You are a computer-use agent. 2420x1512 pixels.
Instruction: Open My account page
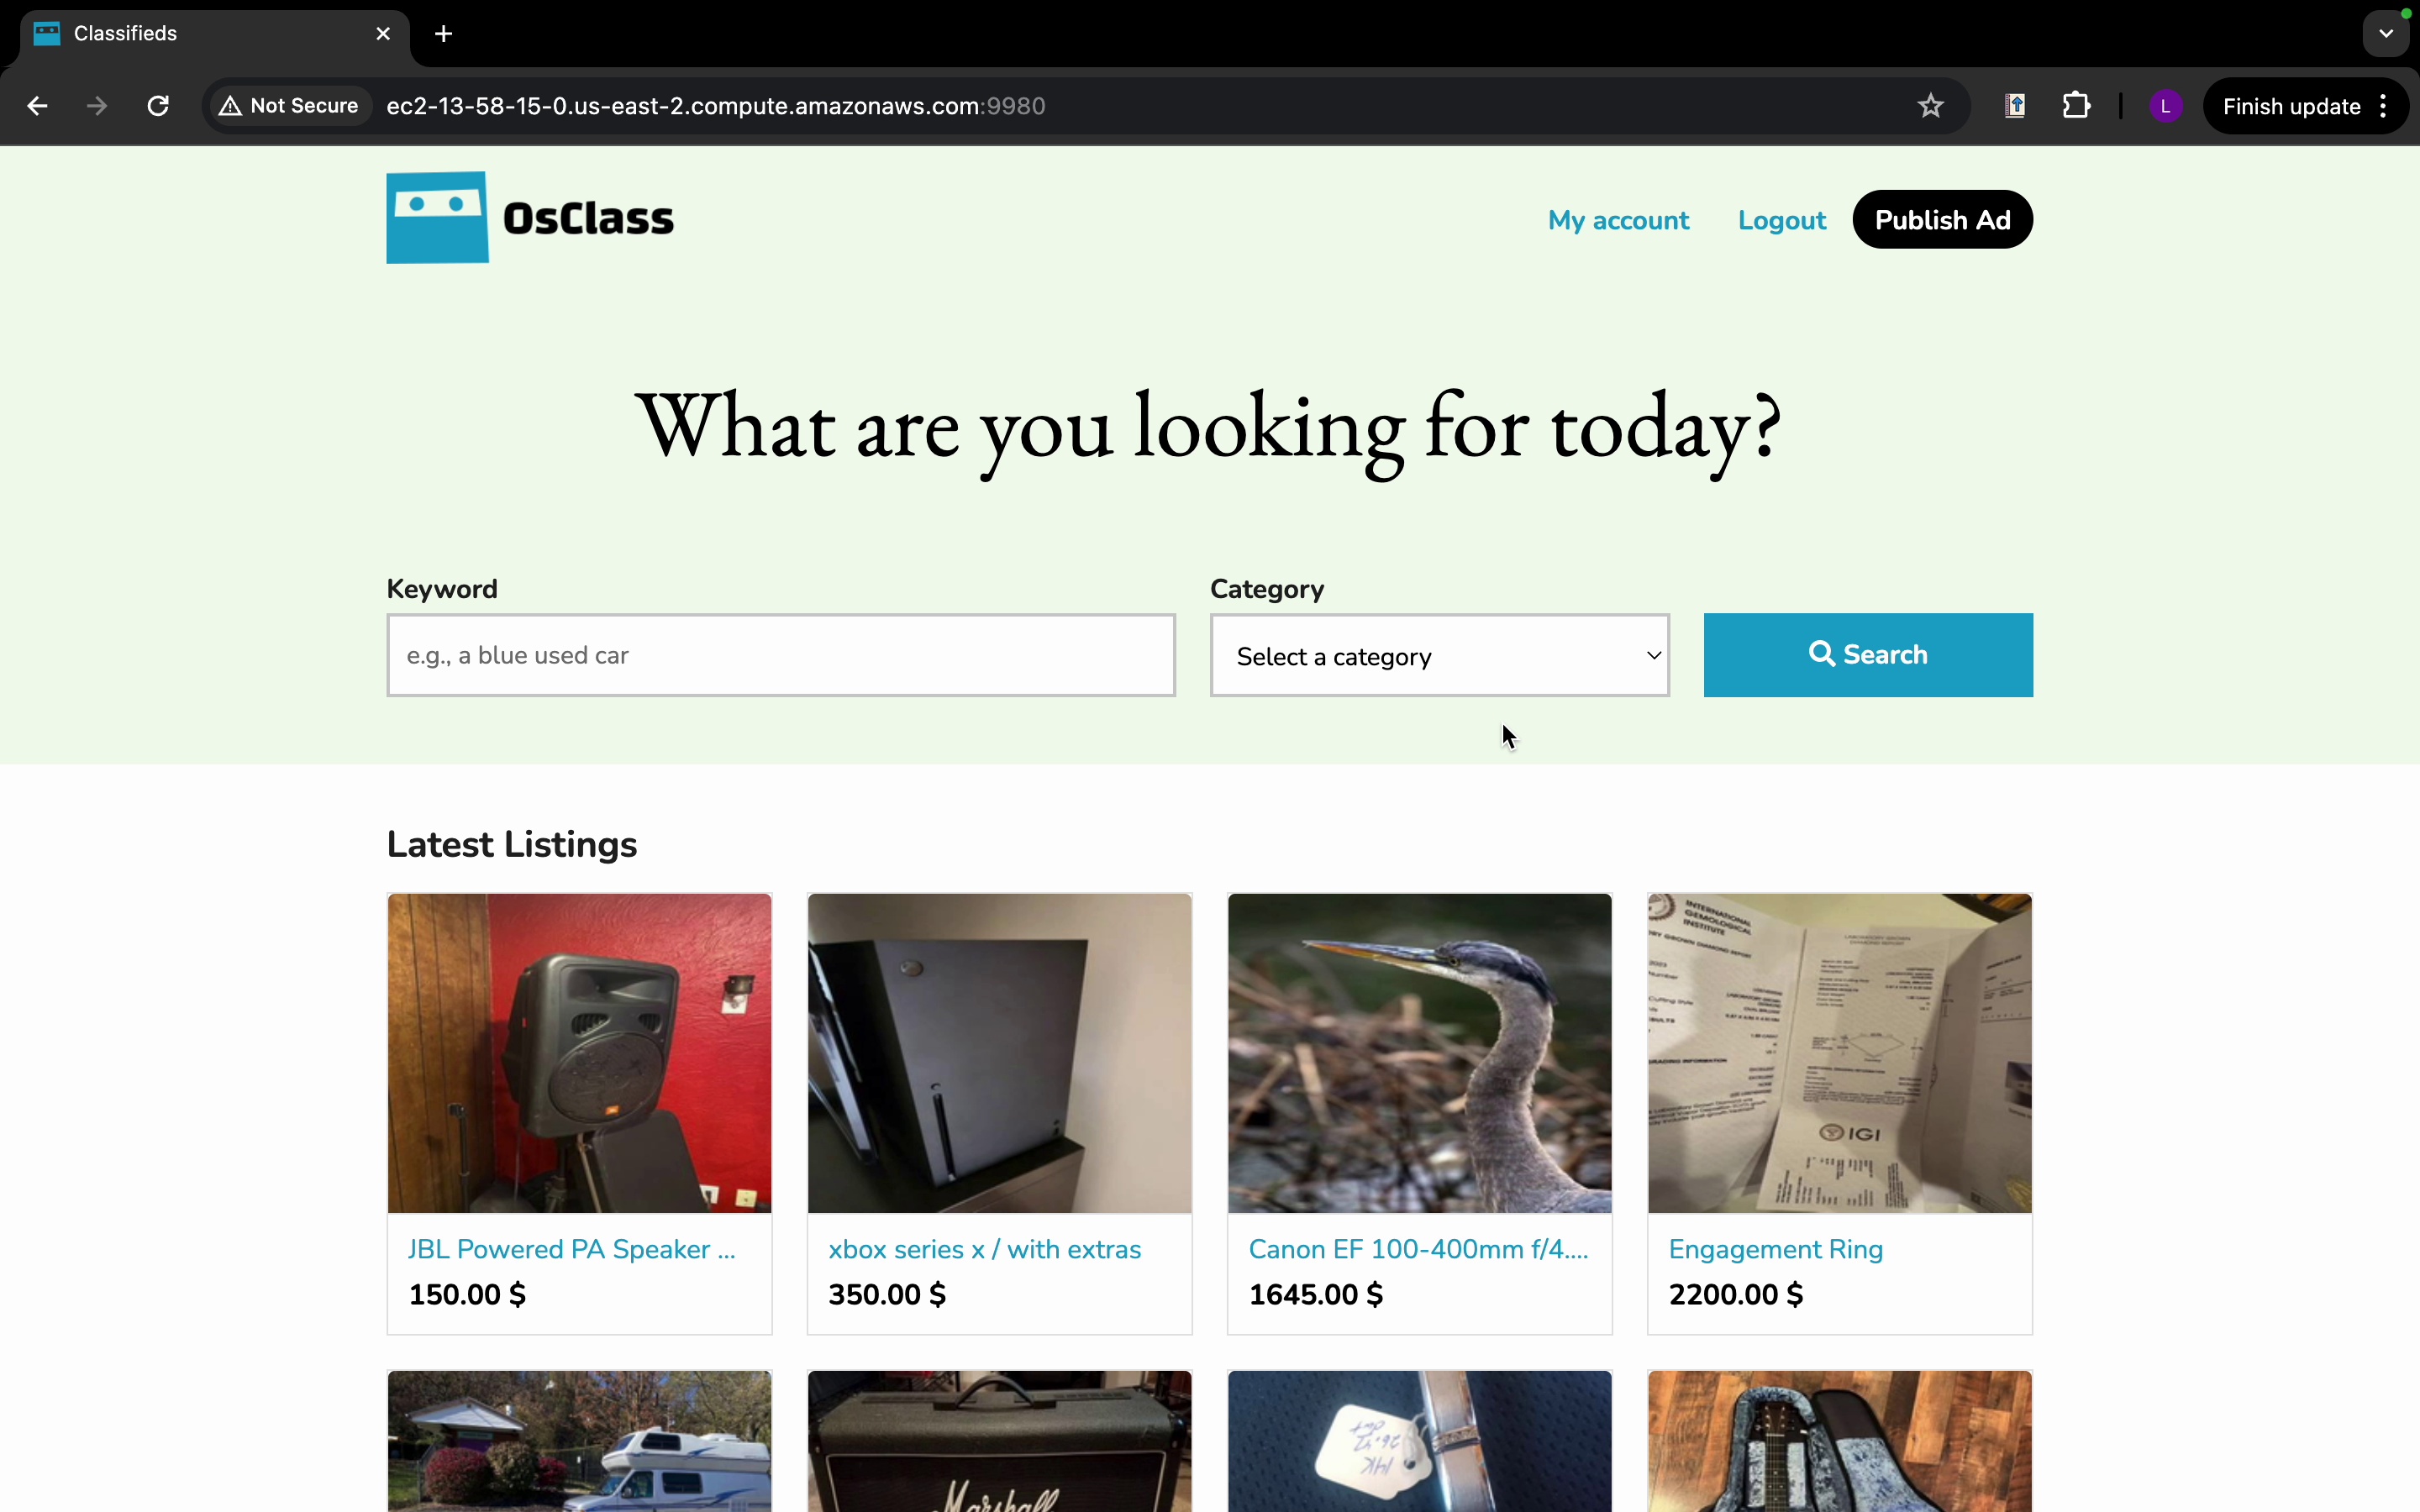1618,220
